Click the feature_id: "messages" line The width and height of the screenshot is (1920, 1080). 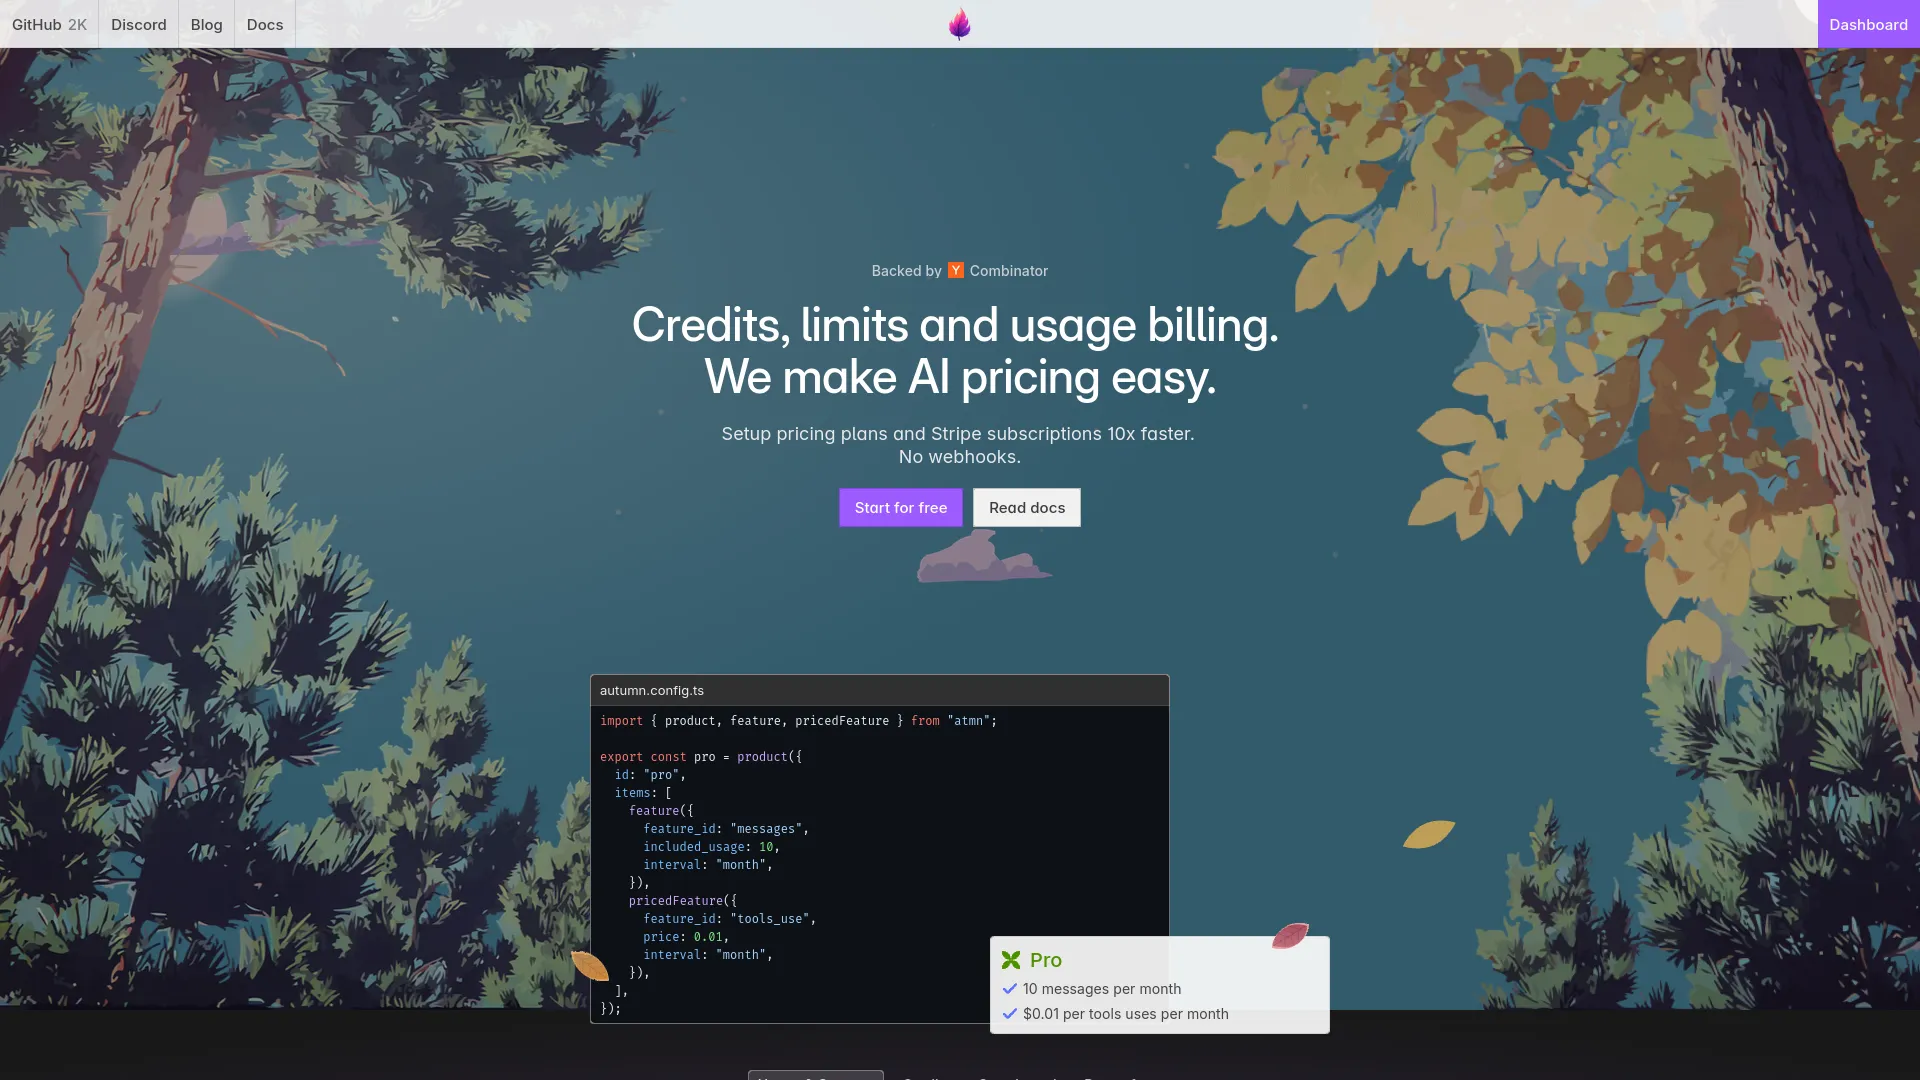click(x=726, y=828)
